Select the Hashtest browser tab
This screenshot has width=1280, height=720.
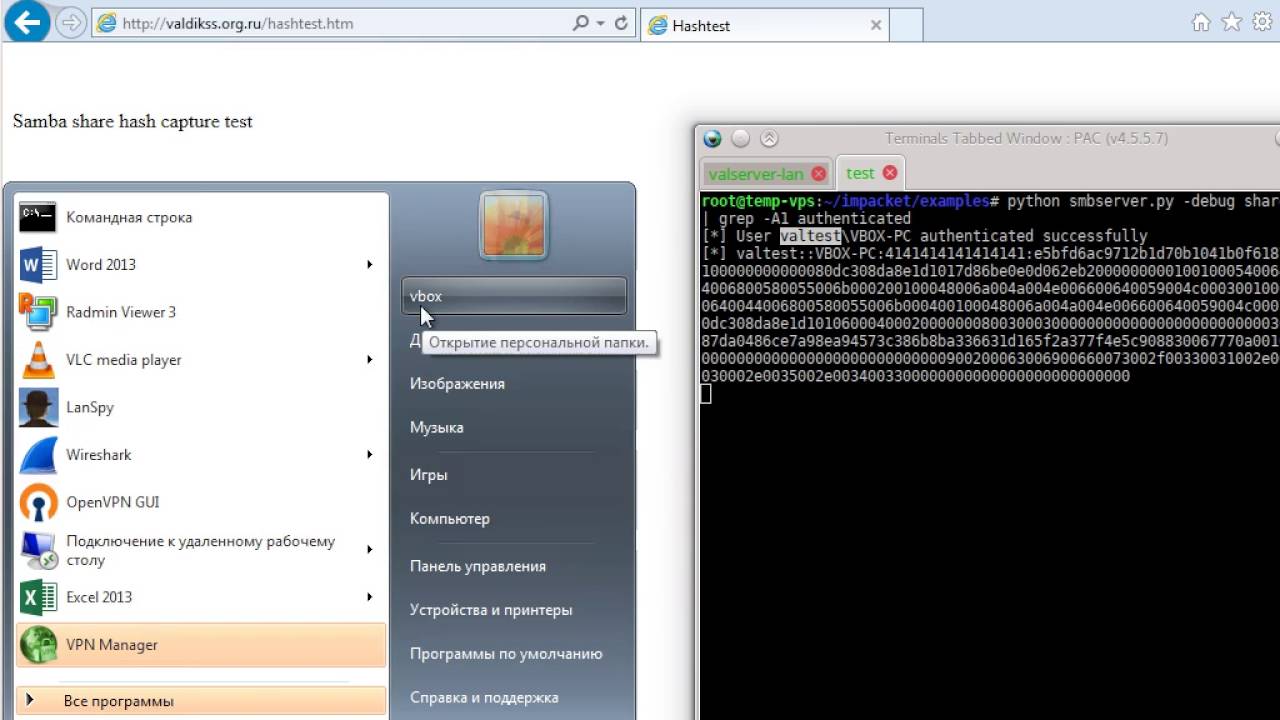pos(765,26)
